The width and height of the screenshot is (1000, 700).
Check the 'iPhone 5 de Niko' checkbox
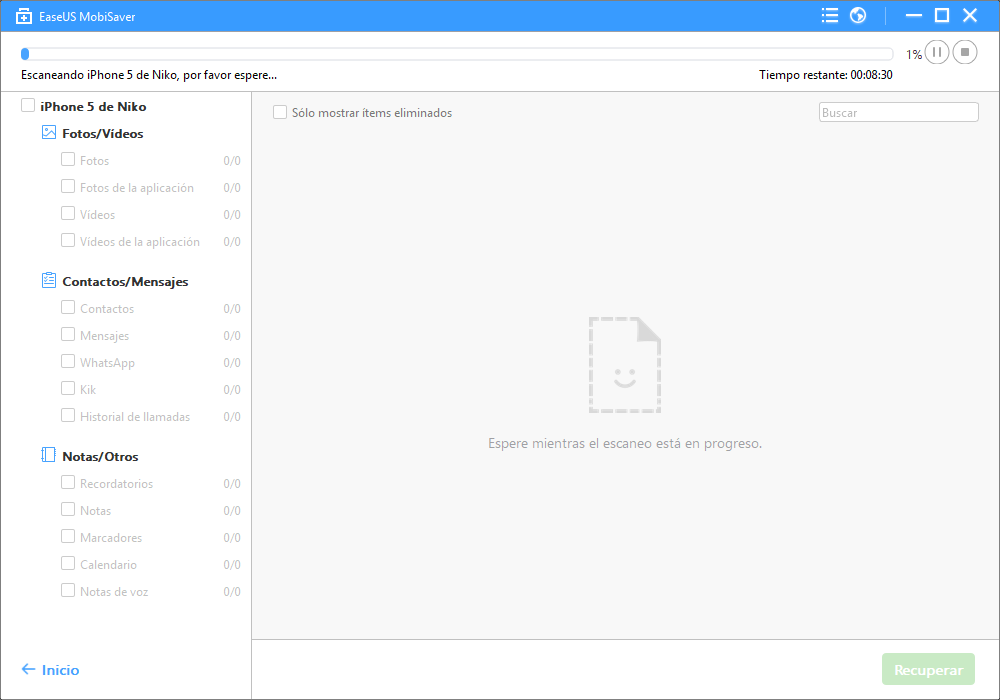[x=28, y=106]
